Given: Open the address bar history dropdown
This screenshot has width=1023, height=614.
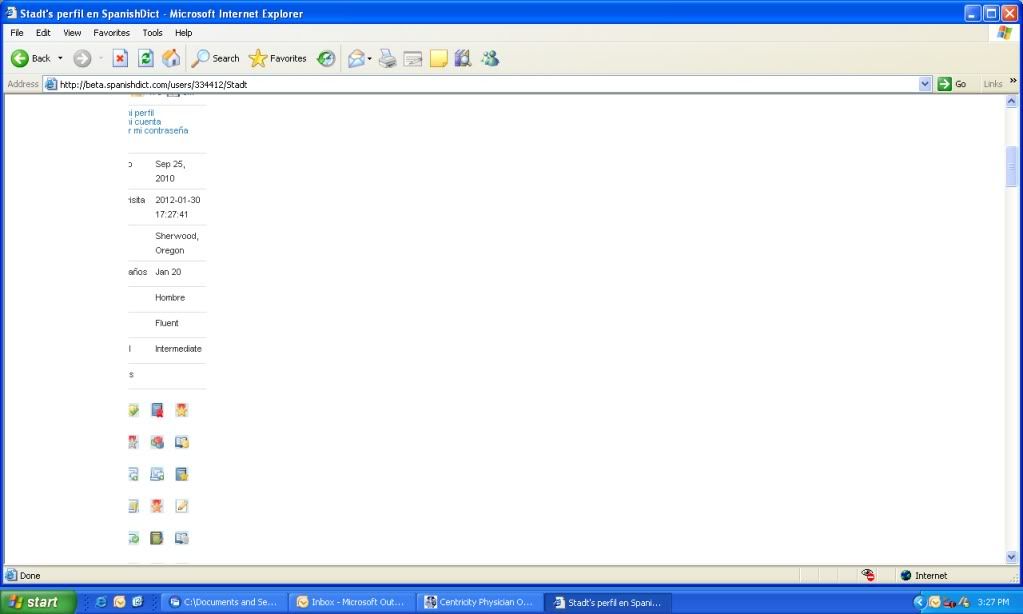Looking at the screenshot, I should point(923,83).
